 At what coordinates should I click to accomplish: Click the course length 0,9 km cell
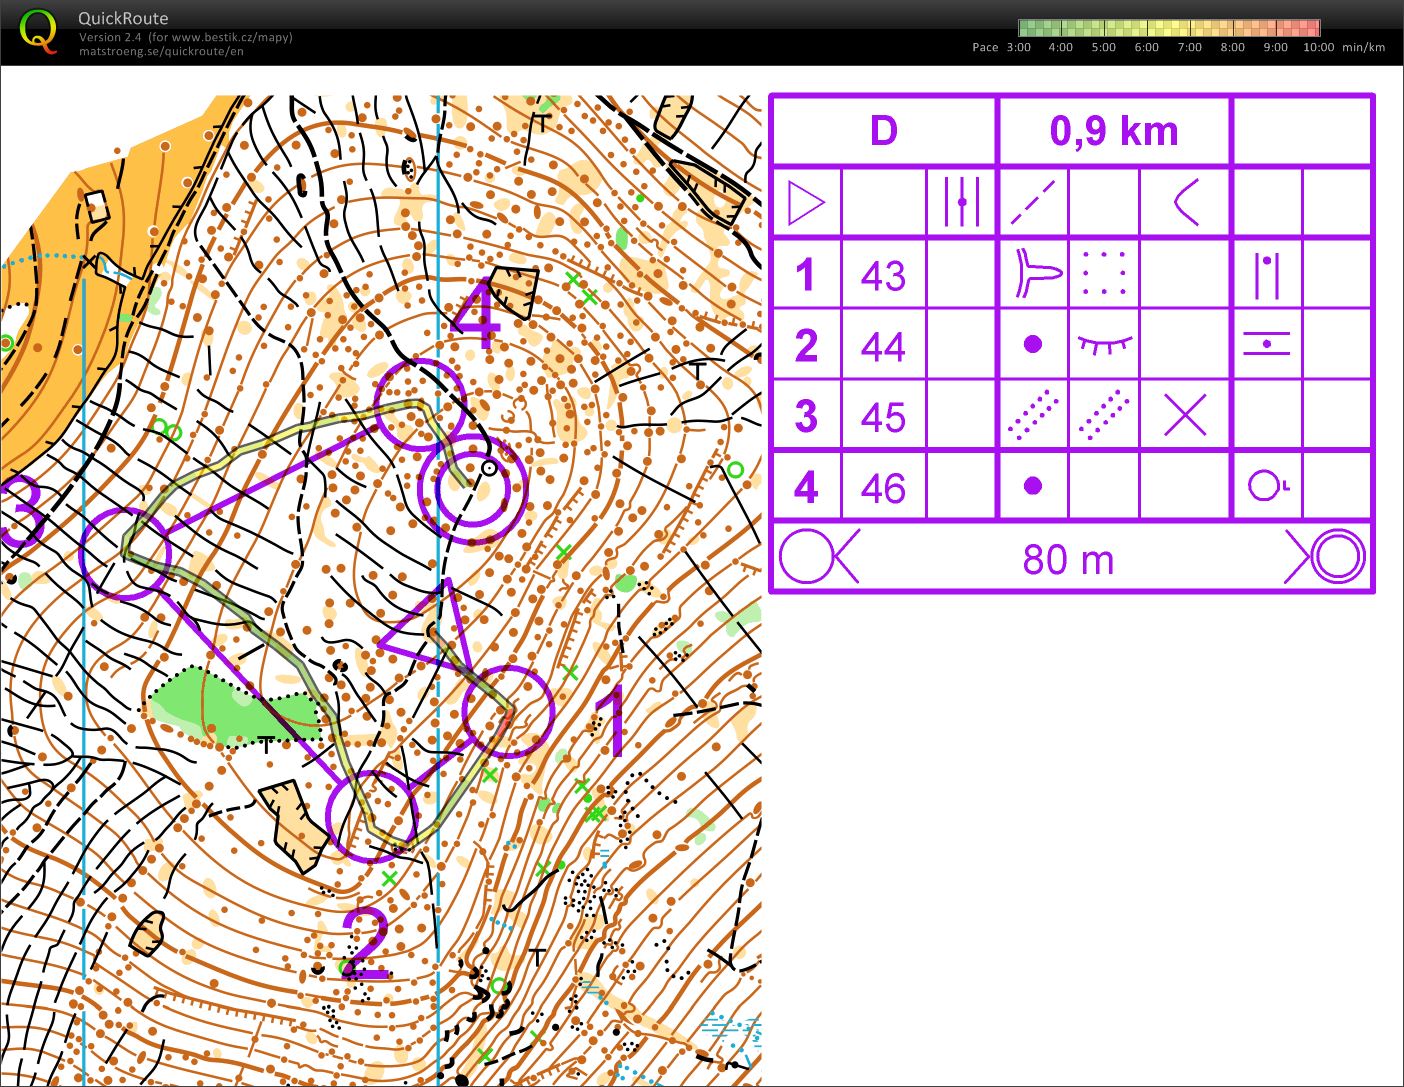point(1113,131)
